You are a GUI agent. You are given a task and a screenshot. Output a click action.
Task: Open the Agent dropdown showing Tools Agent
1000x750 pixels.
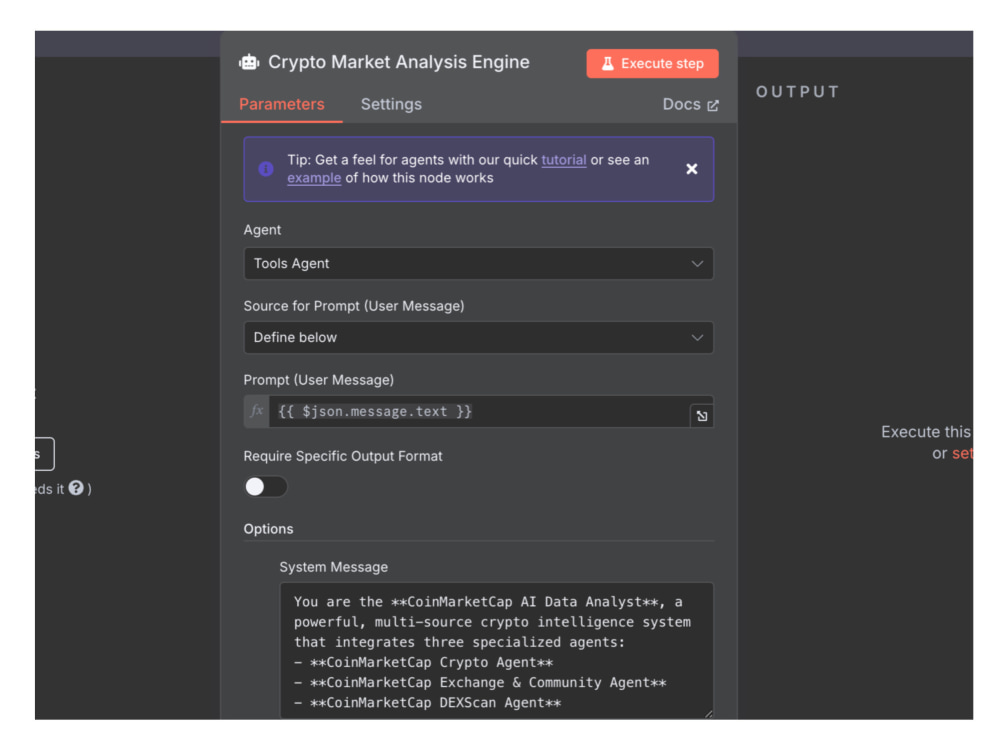478,263
